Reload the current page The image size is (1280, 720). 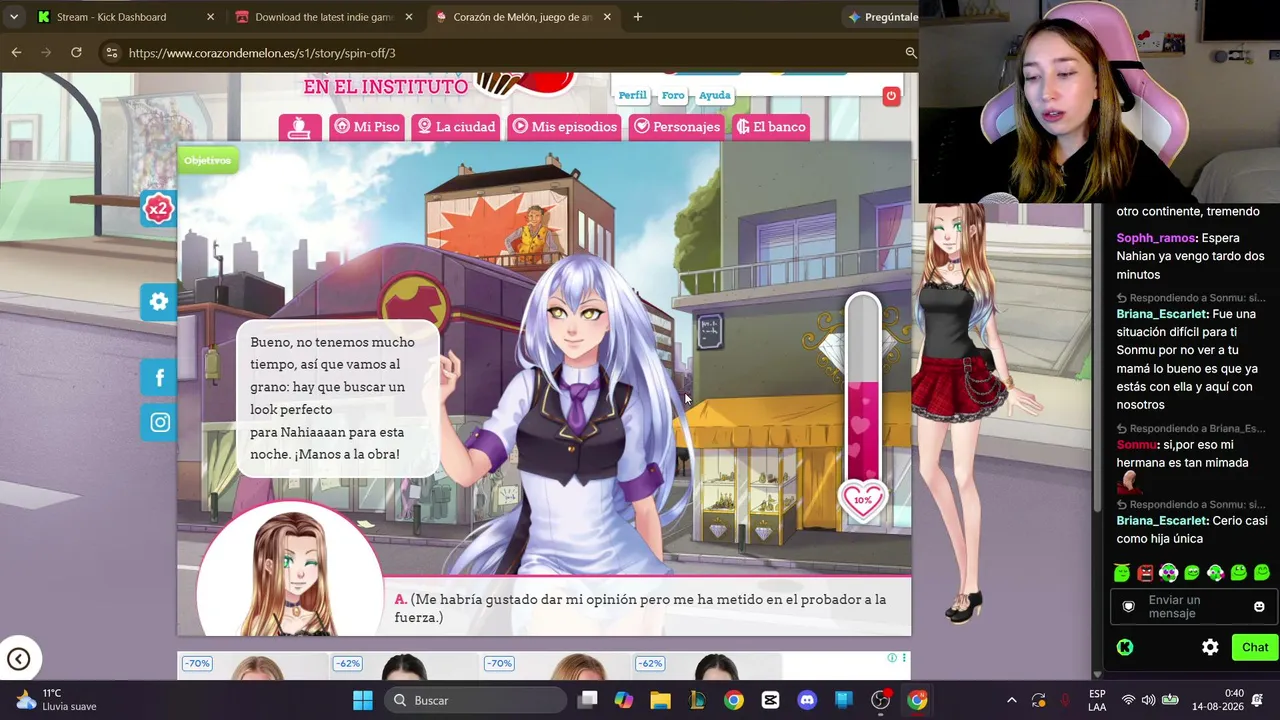76,53
